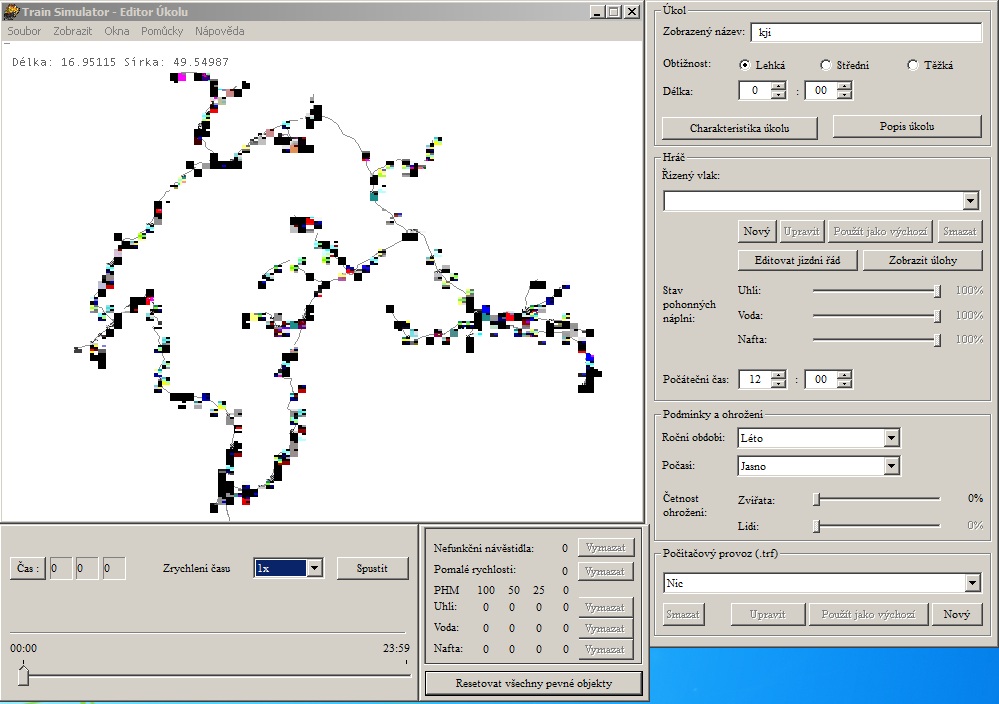The width and height of the screenshot is (999, 704).
Task: Increase the Počáteční čas hours value
Action: pos(778,375)
